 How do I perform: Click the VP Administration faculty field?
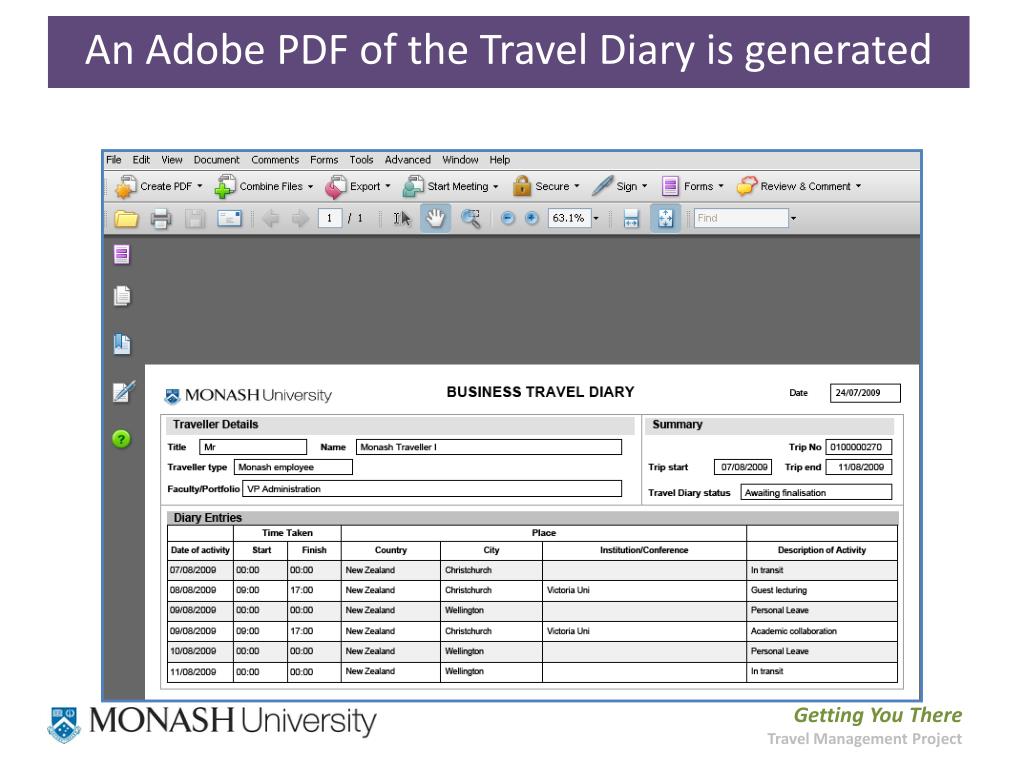point(432,489)
